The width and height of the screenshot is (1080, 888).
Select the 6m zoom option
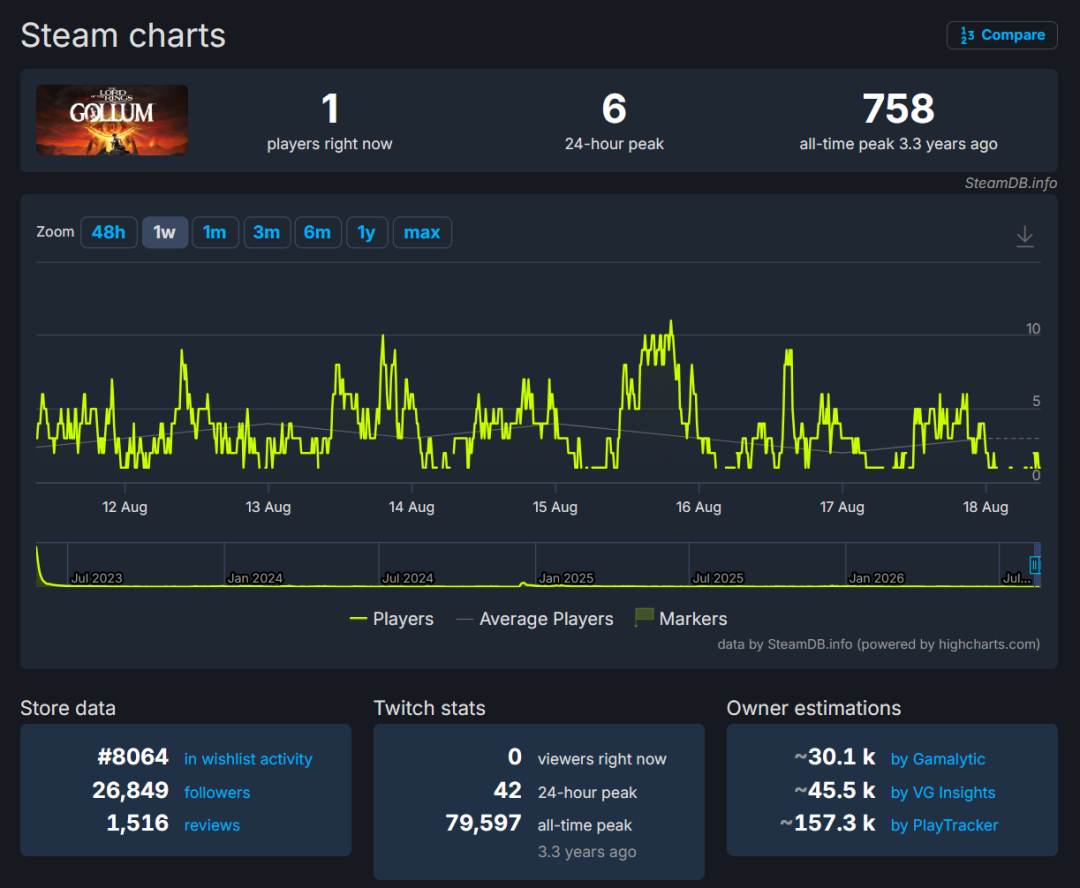(318, 232)
